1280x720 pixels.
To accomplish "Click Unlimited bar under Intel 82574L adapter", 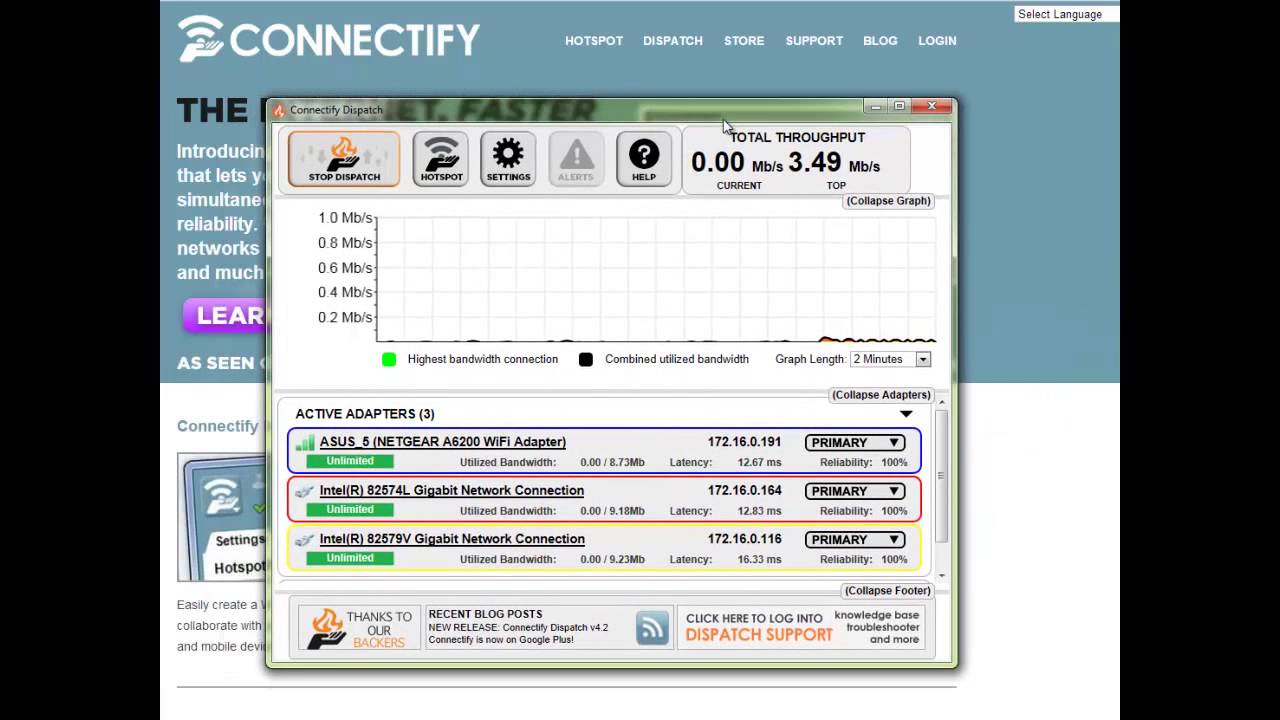I will [350, 509].
